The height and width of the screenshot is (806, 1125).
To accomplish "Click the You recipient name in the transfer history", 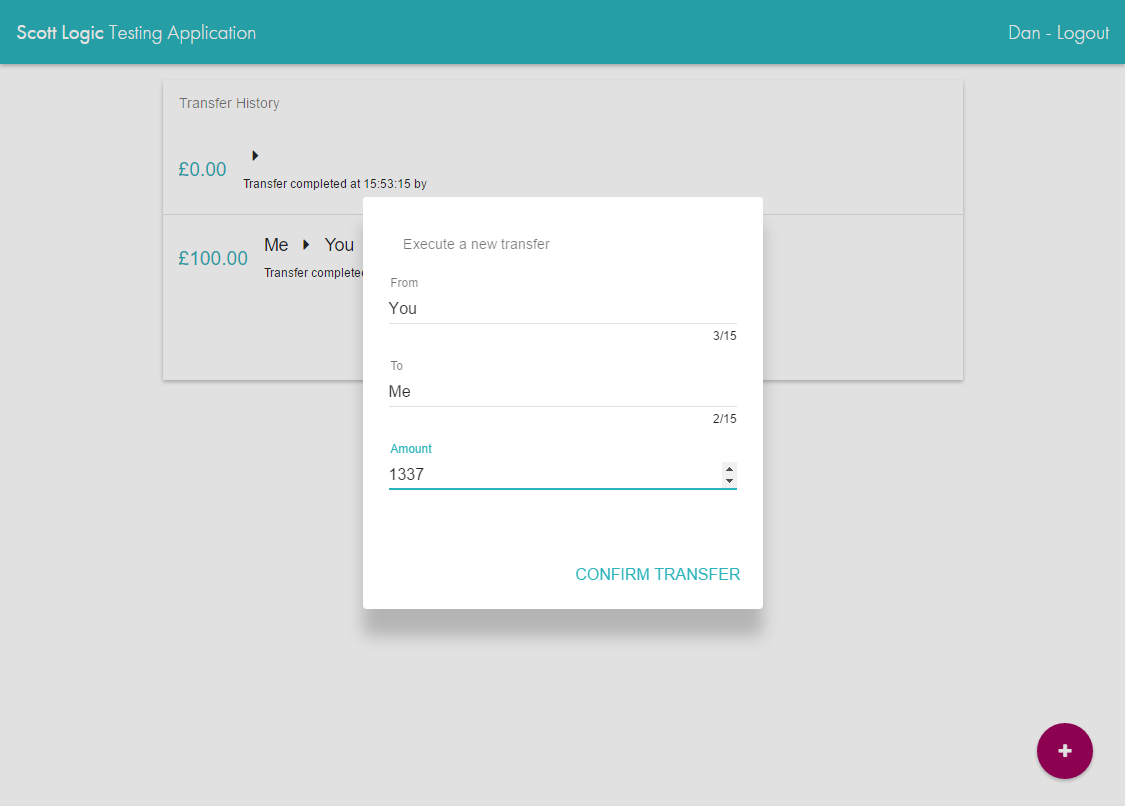I will tap(339, 245).
